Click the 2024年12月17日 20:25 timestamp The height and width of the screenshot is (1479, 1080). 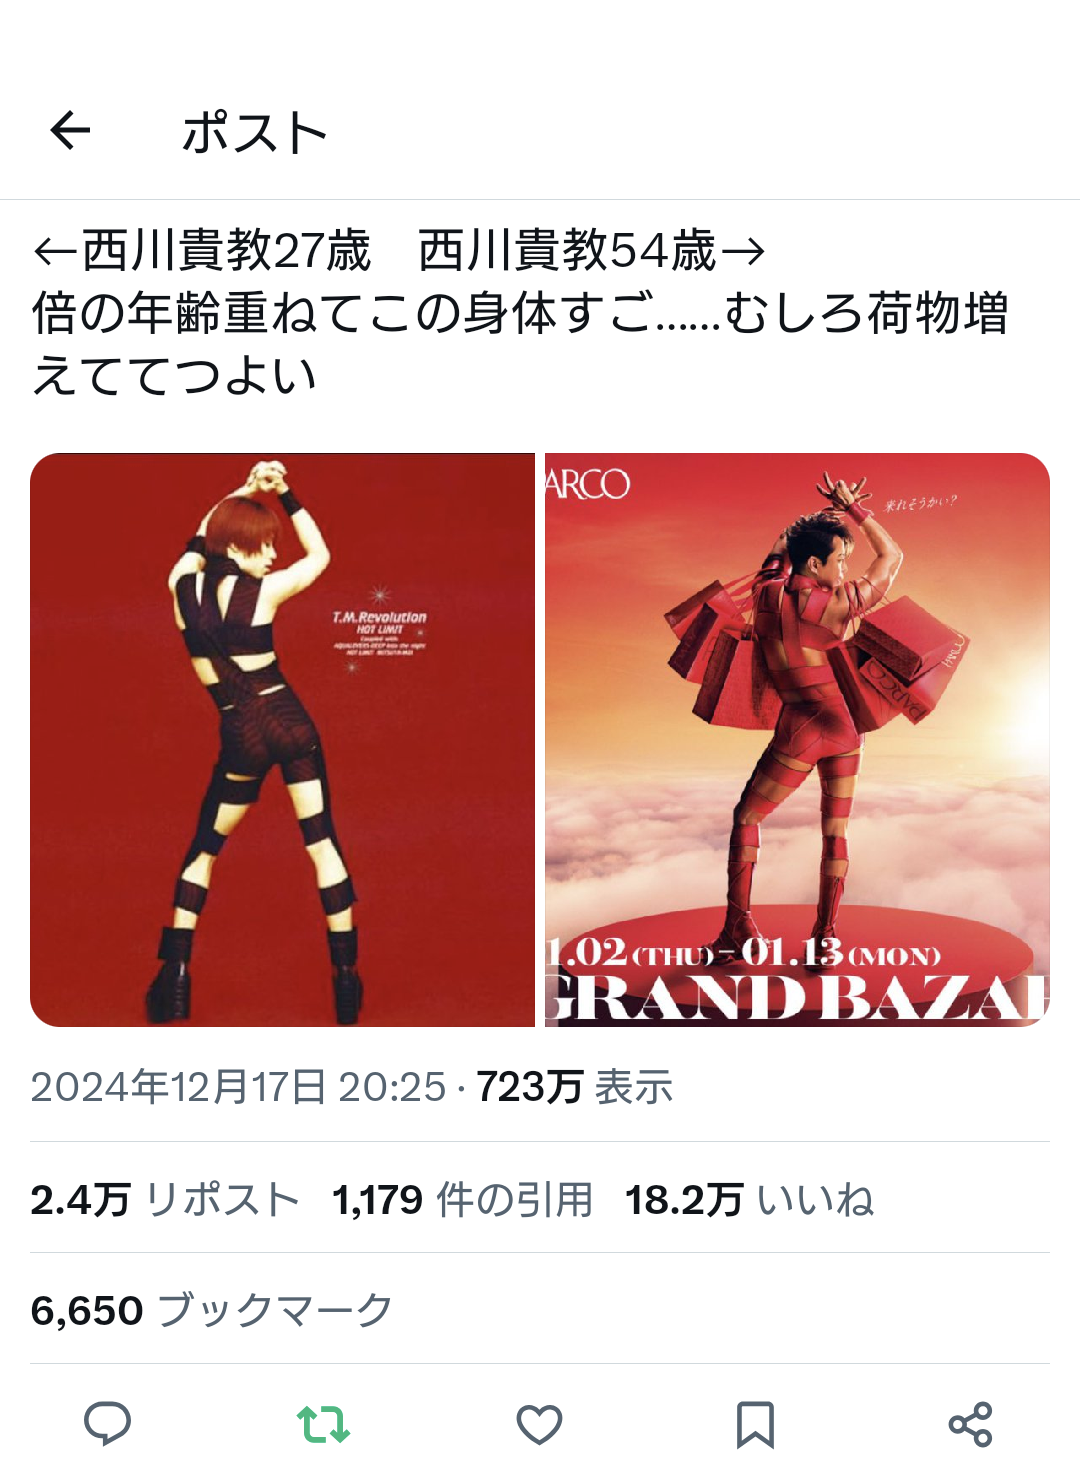238,1087
